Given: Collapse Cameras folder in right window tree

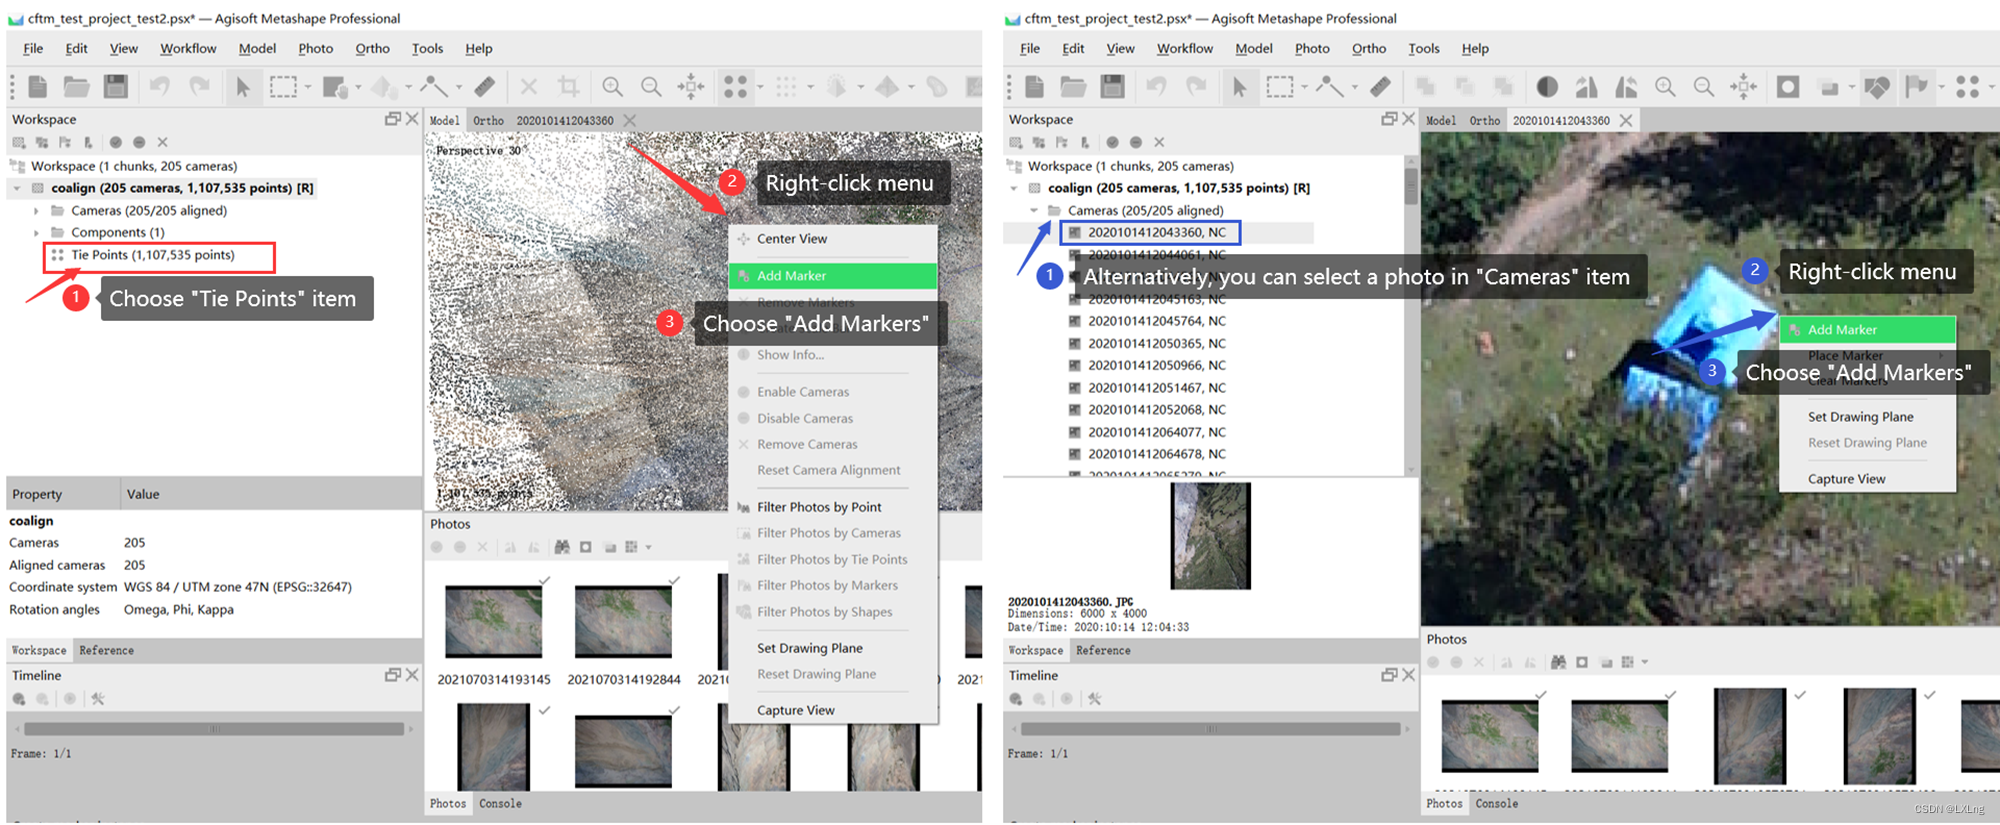Looking at the screenshot, I should tap(1034, 211).
